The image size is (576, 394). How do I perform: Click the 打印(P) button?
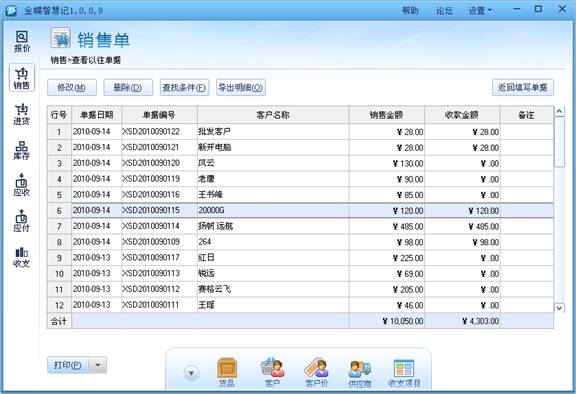coord(68,365)
